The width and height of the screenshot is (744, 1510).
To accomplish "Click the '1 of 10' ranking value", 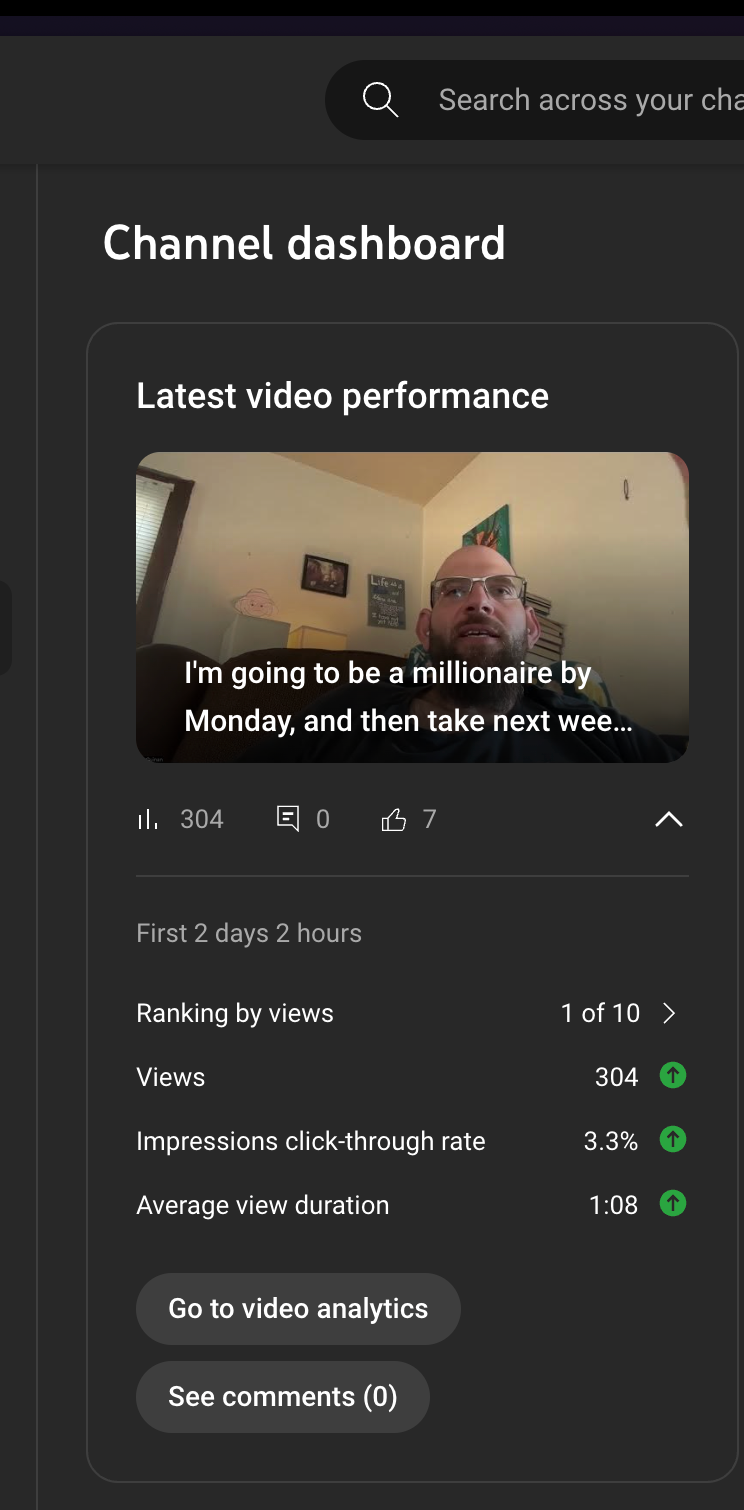I will pyautogui.click(x=600, y=1013).
